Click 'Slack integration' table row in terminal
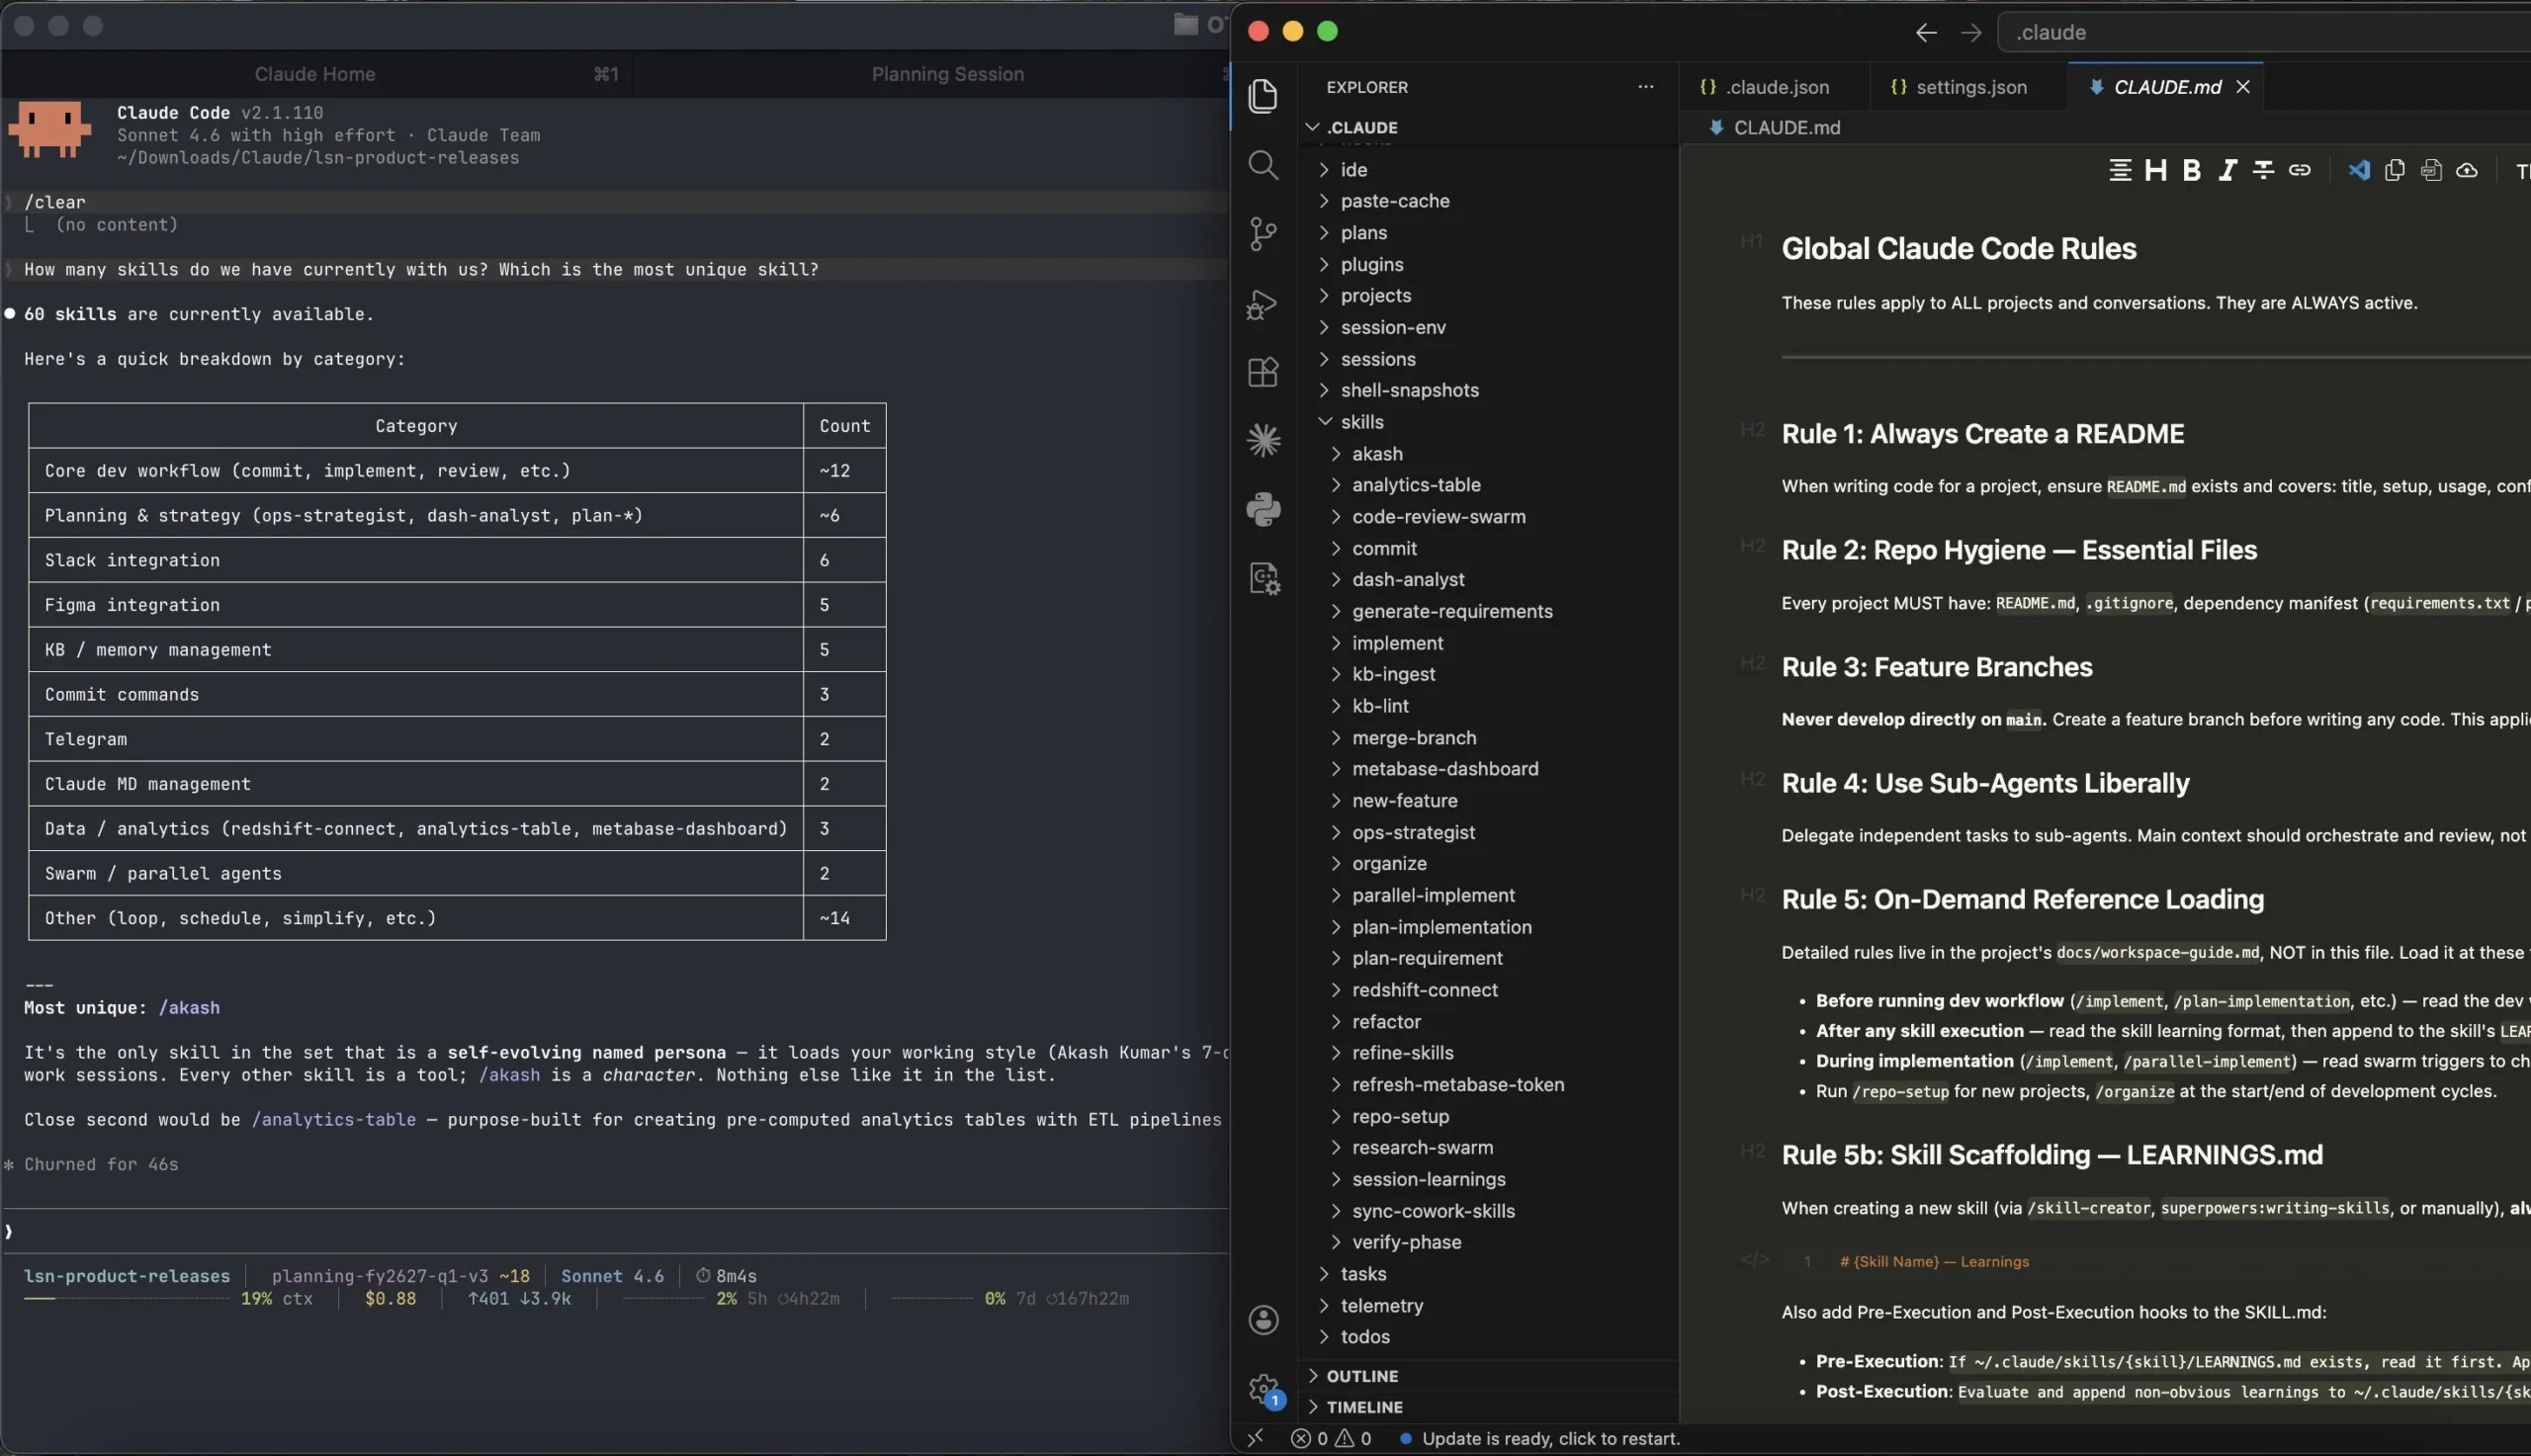The height and width of the screenshot is (1456, 2531). point(457,560)
